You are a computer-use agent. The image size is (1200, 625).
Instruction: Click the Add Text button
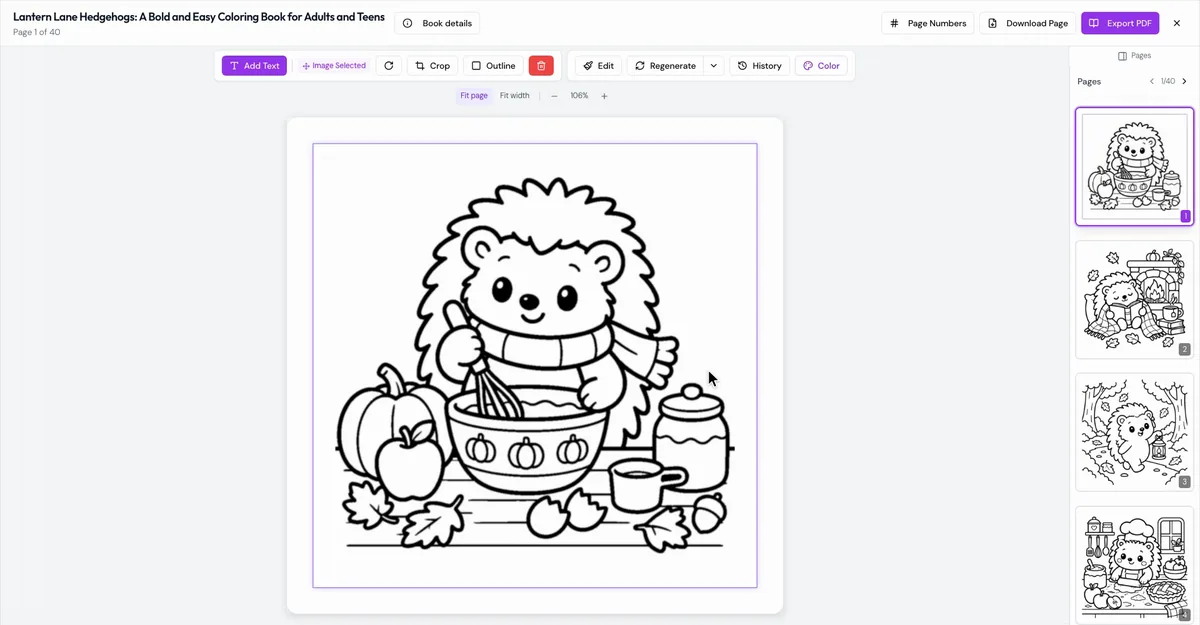(254, 66)
